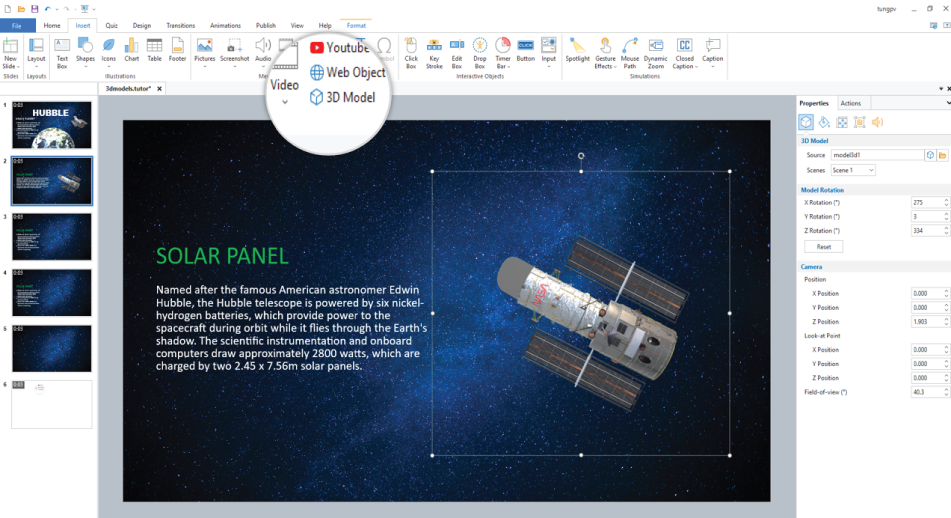Add a Mouse Path simulation
The height and width of the screenshot is (518, 951).
pos(630,53)
